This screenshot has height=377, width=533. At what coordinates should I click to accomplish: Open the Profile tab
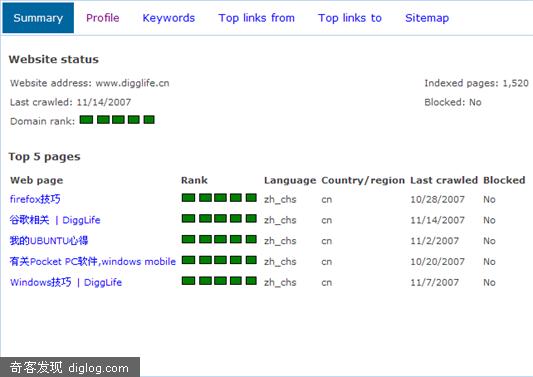(103, 18)
